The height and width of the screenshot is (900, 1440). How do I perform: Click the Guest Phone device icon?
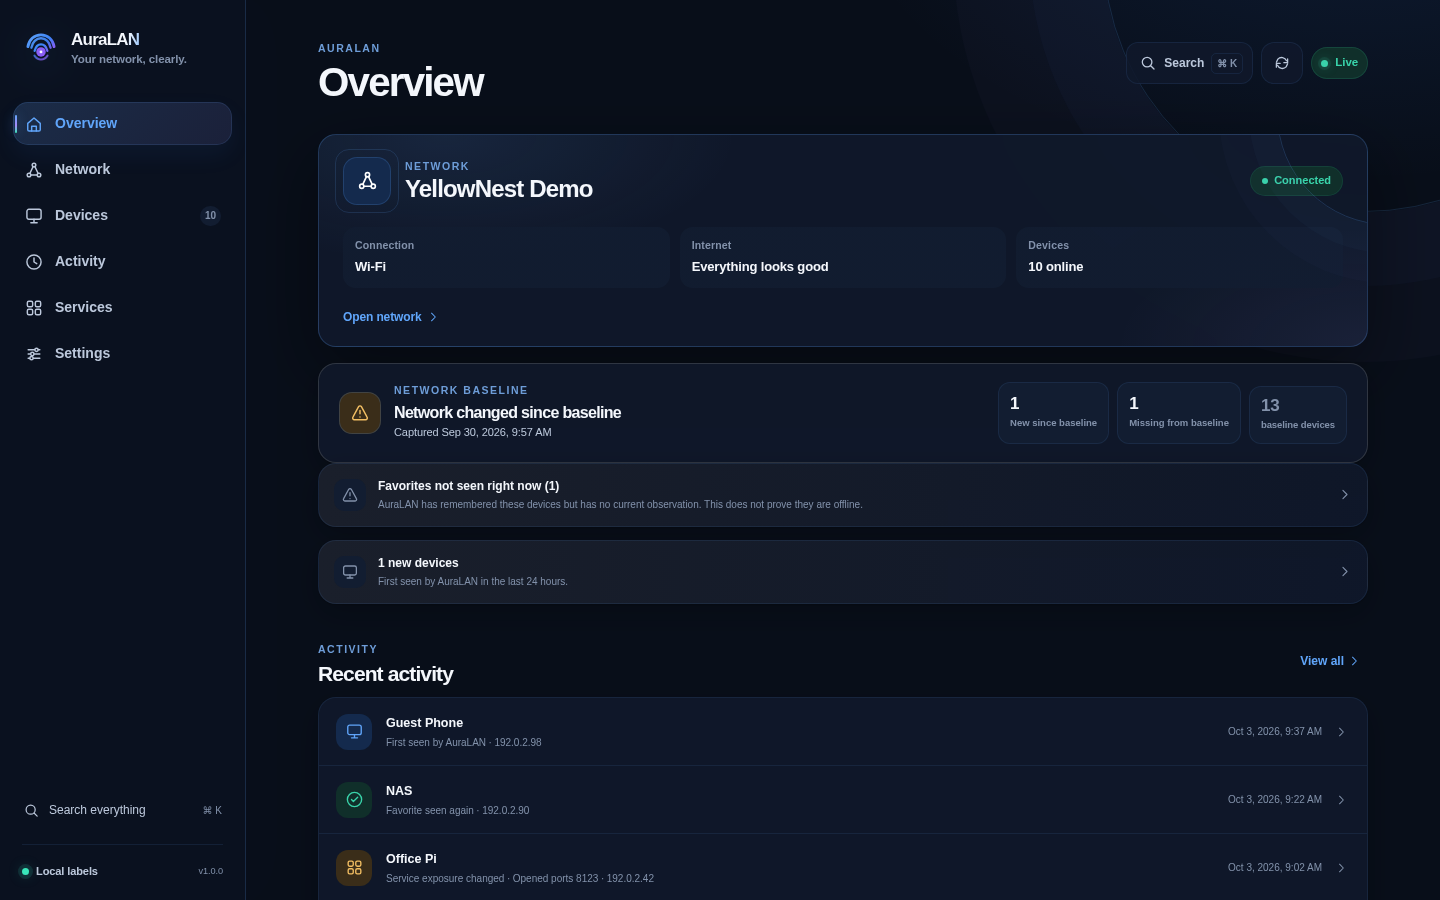click(354, 732)
